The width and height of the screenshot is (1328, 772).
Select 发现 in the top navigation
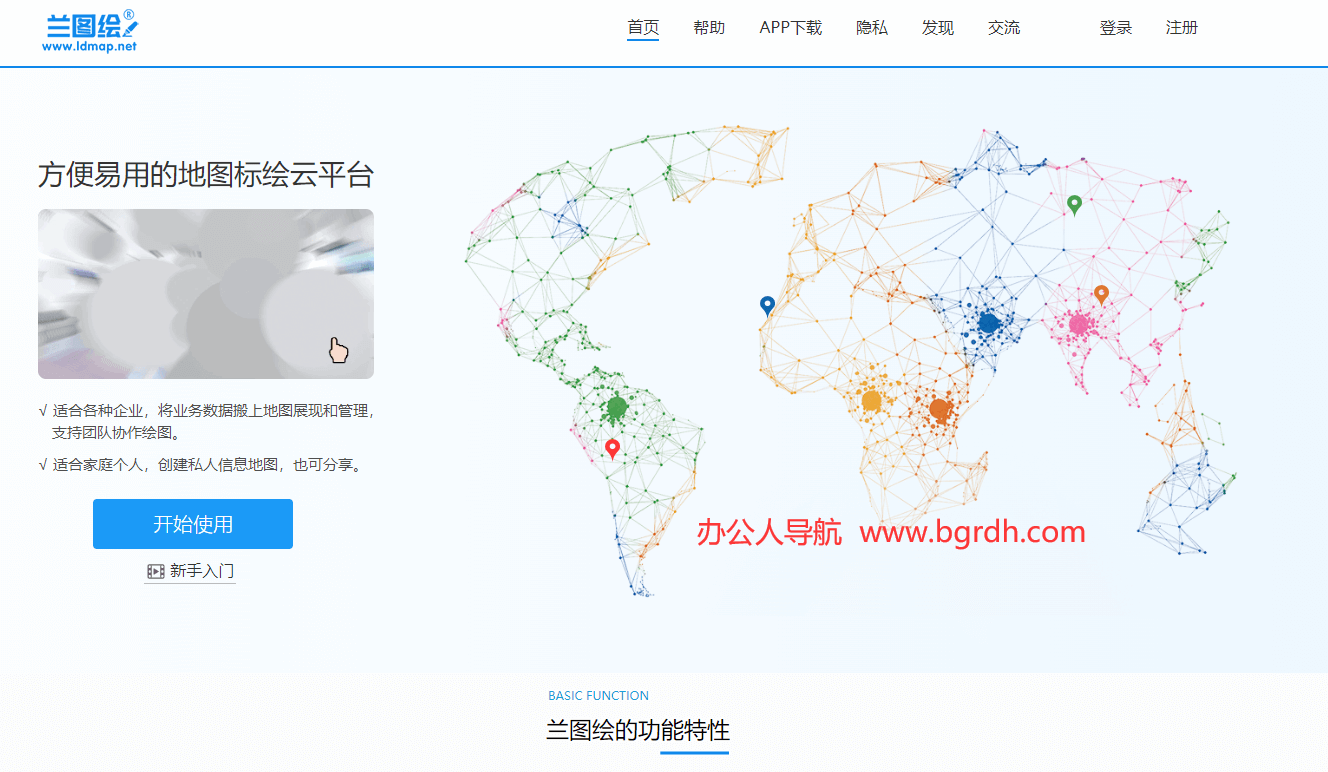tap(938, 28)
